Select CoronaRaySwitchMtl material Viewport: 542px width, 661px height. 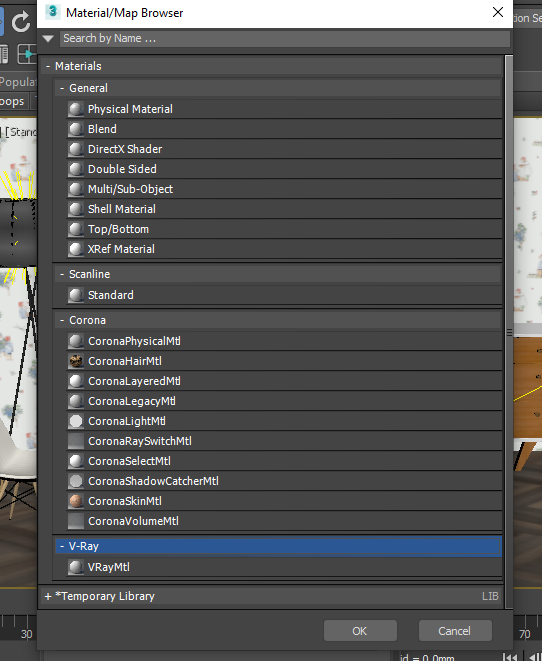(284, 441)
